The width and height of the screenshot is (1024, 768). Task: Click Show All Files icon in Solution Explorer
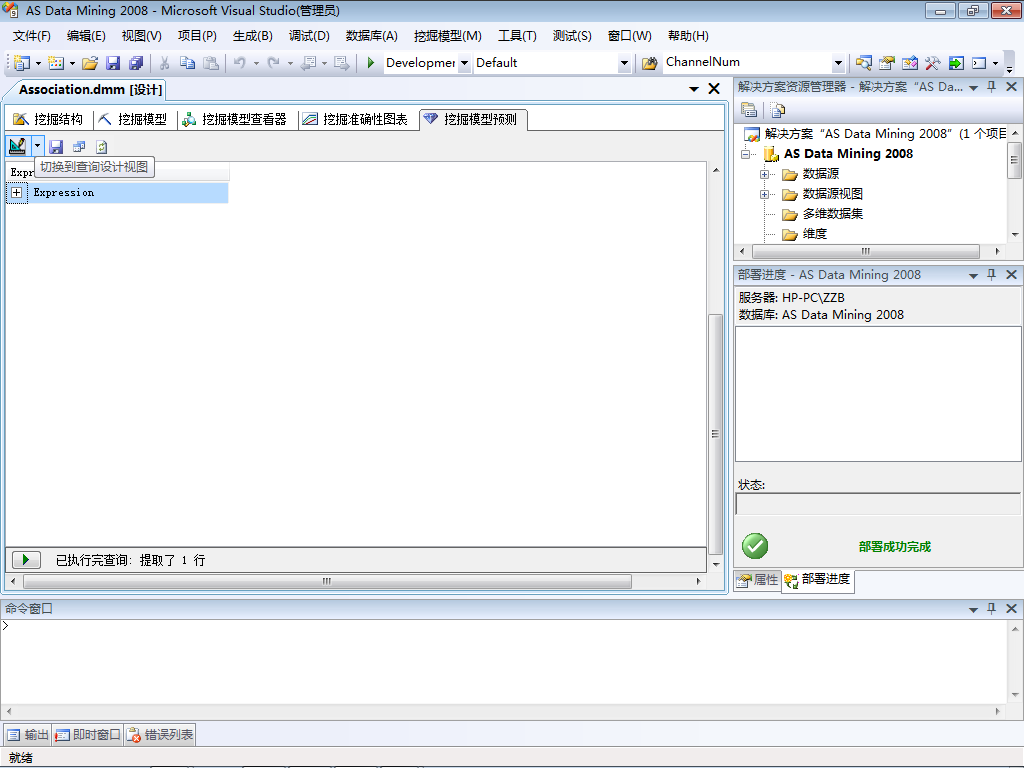777,110
